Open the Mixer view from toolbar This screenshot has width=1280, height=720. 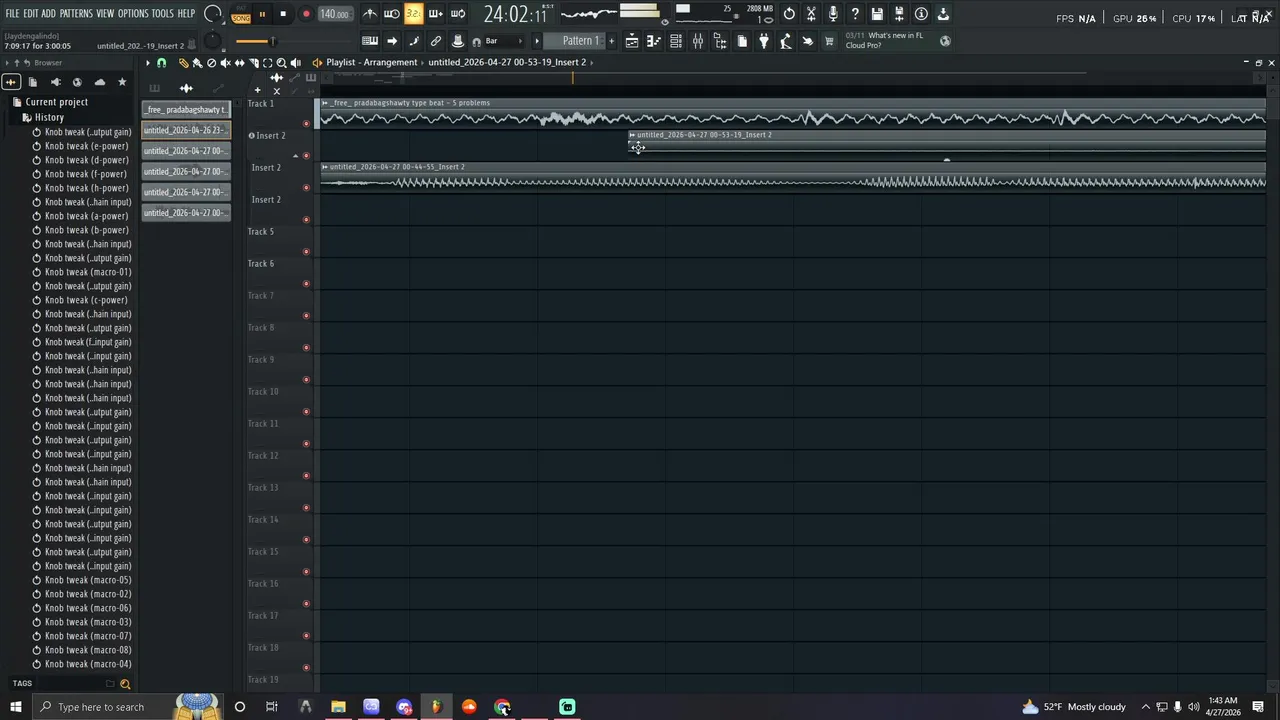pos(698,41)
